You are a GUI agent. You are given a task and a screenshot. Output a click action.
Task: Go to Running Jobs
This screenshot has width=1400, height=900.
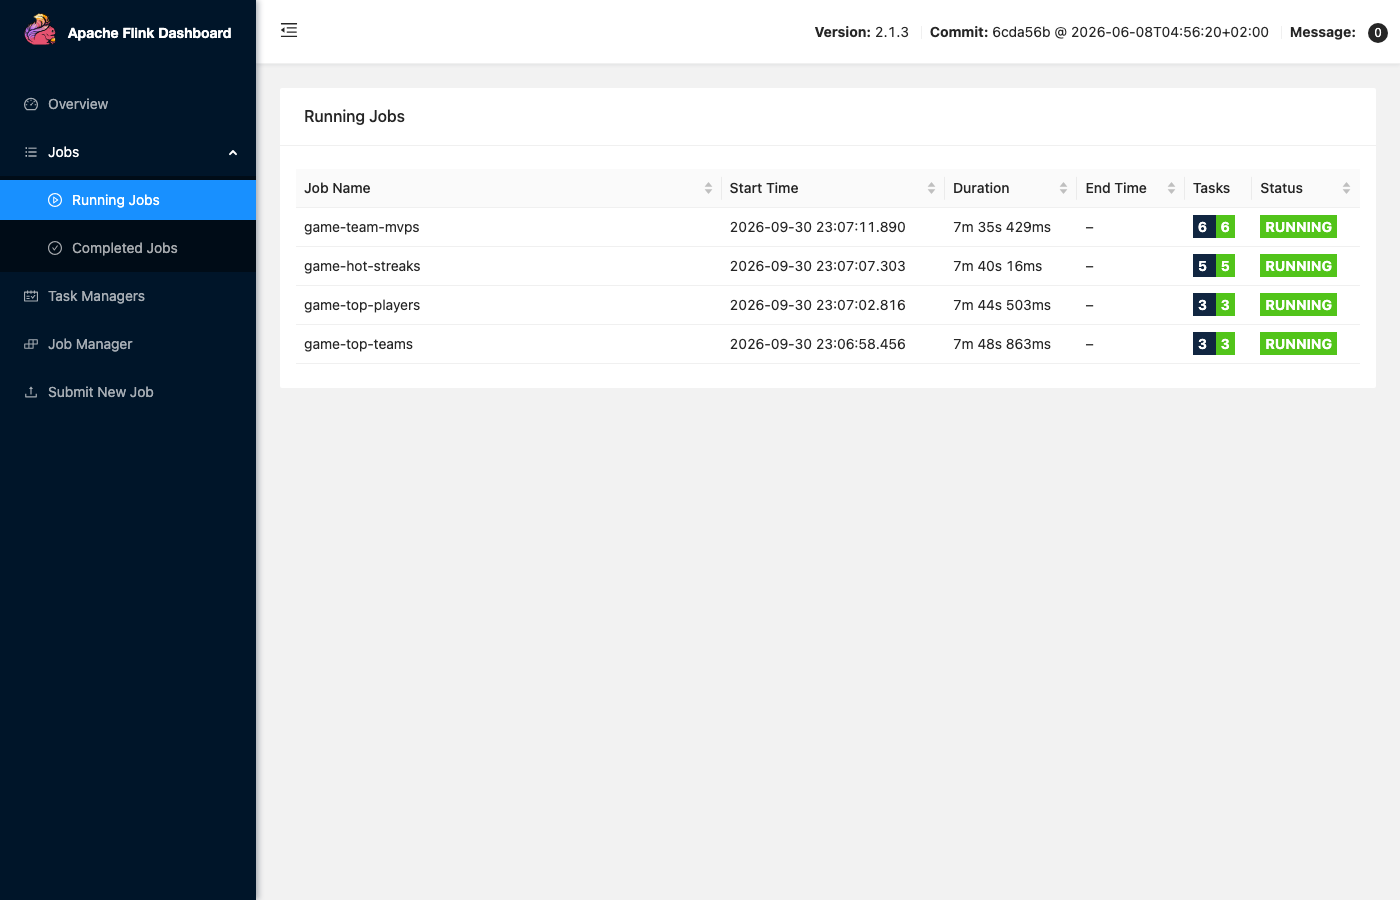(128, 200)
